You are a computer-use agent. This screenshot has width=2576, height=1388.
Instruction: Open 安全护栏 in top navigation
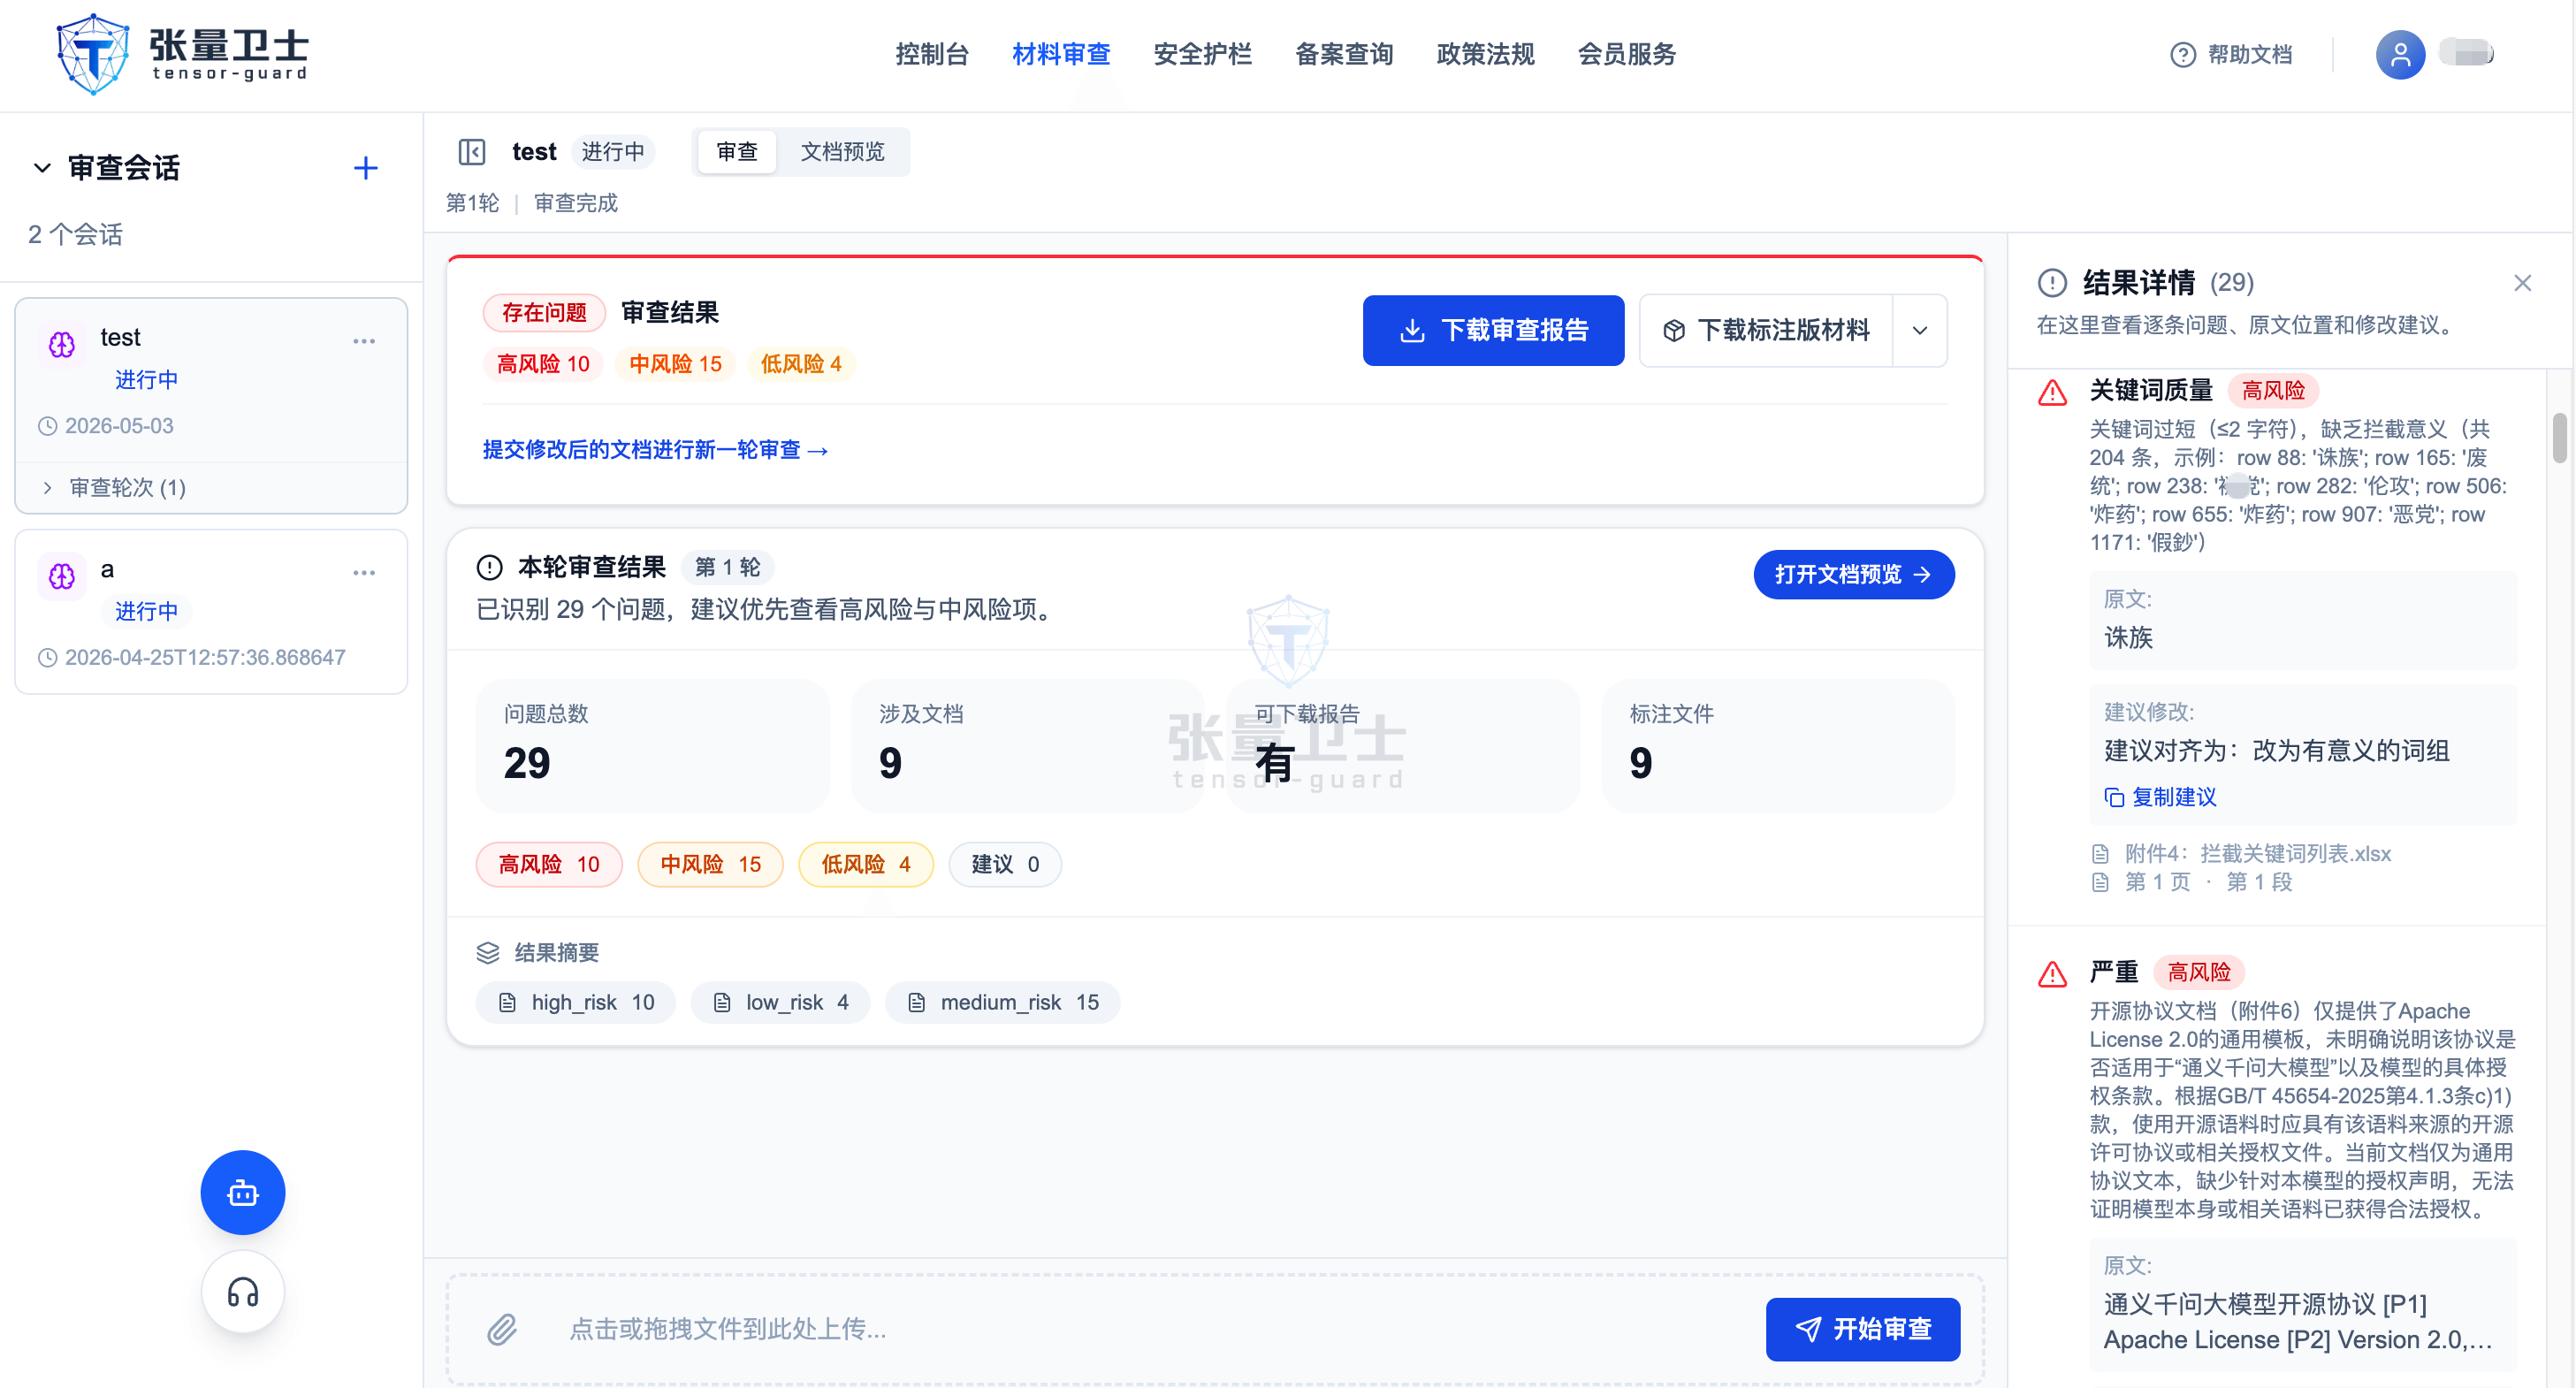point(1202,55)
